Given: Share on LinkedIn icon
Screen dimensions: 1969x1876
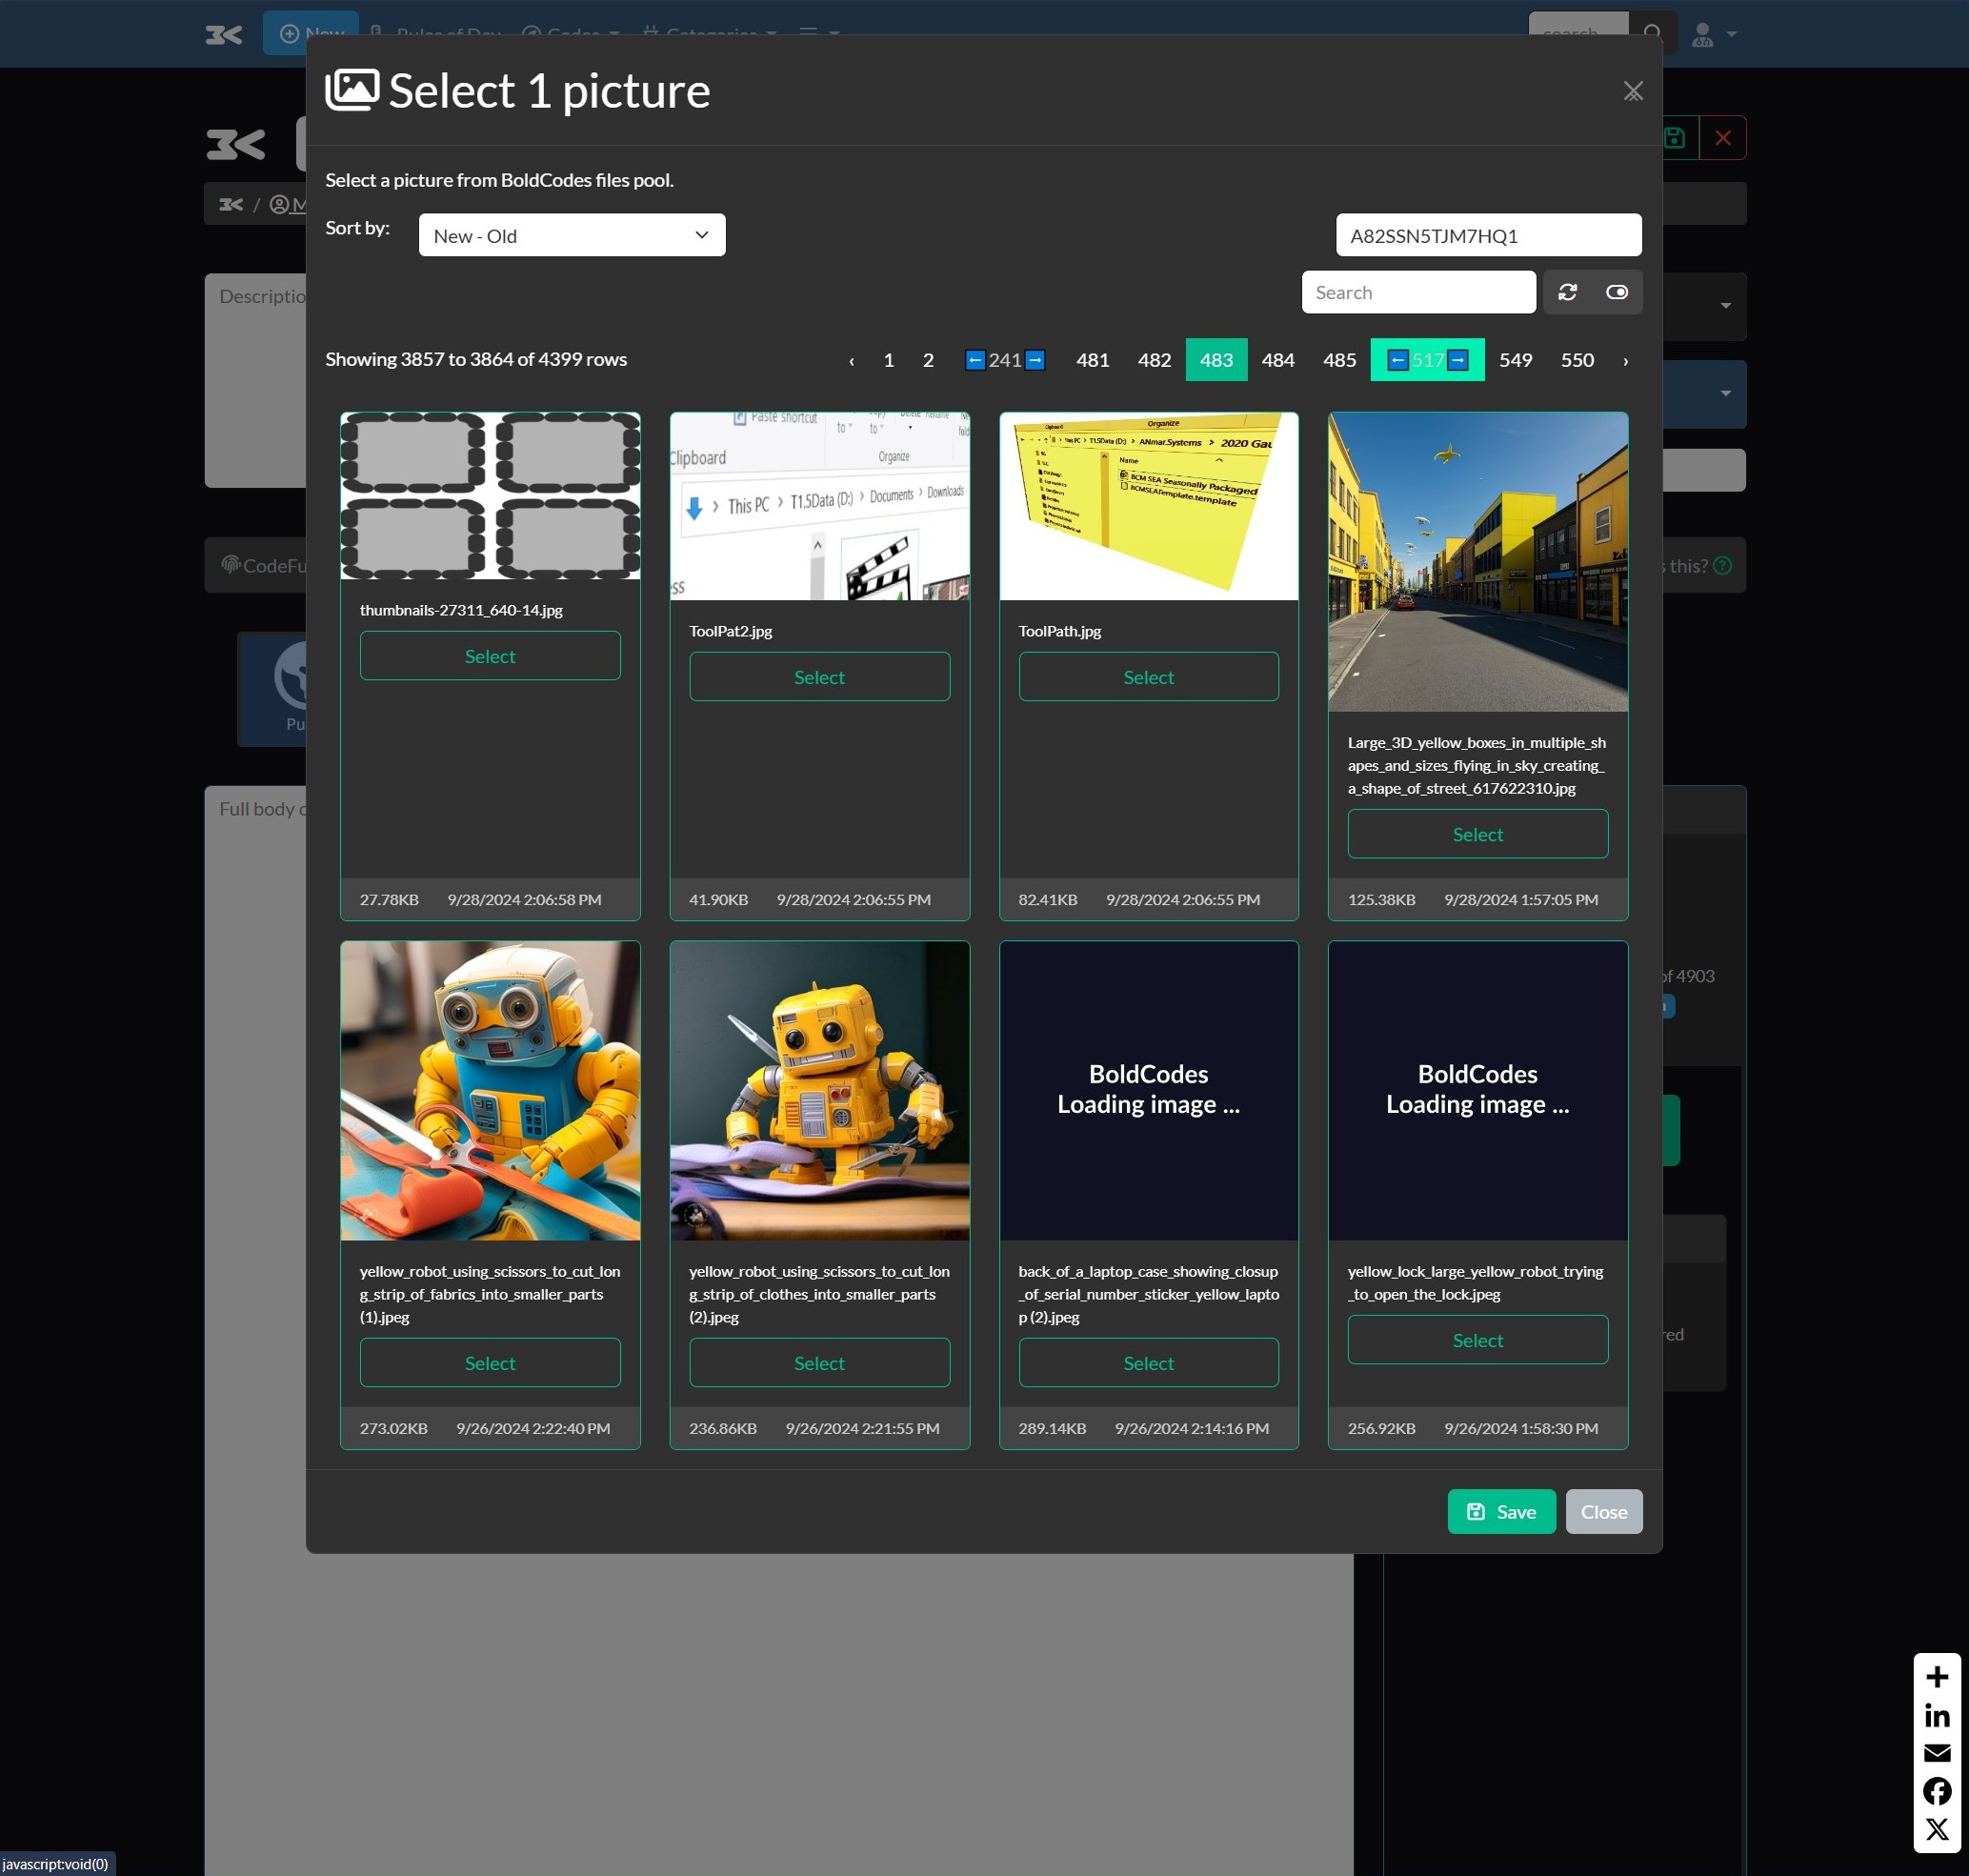Looking at the screenshot, I should [1936, 1716].
